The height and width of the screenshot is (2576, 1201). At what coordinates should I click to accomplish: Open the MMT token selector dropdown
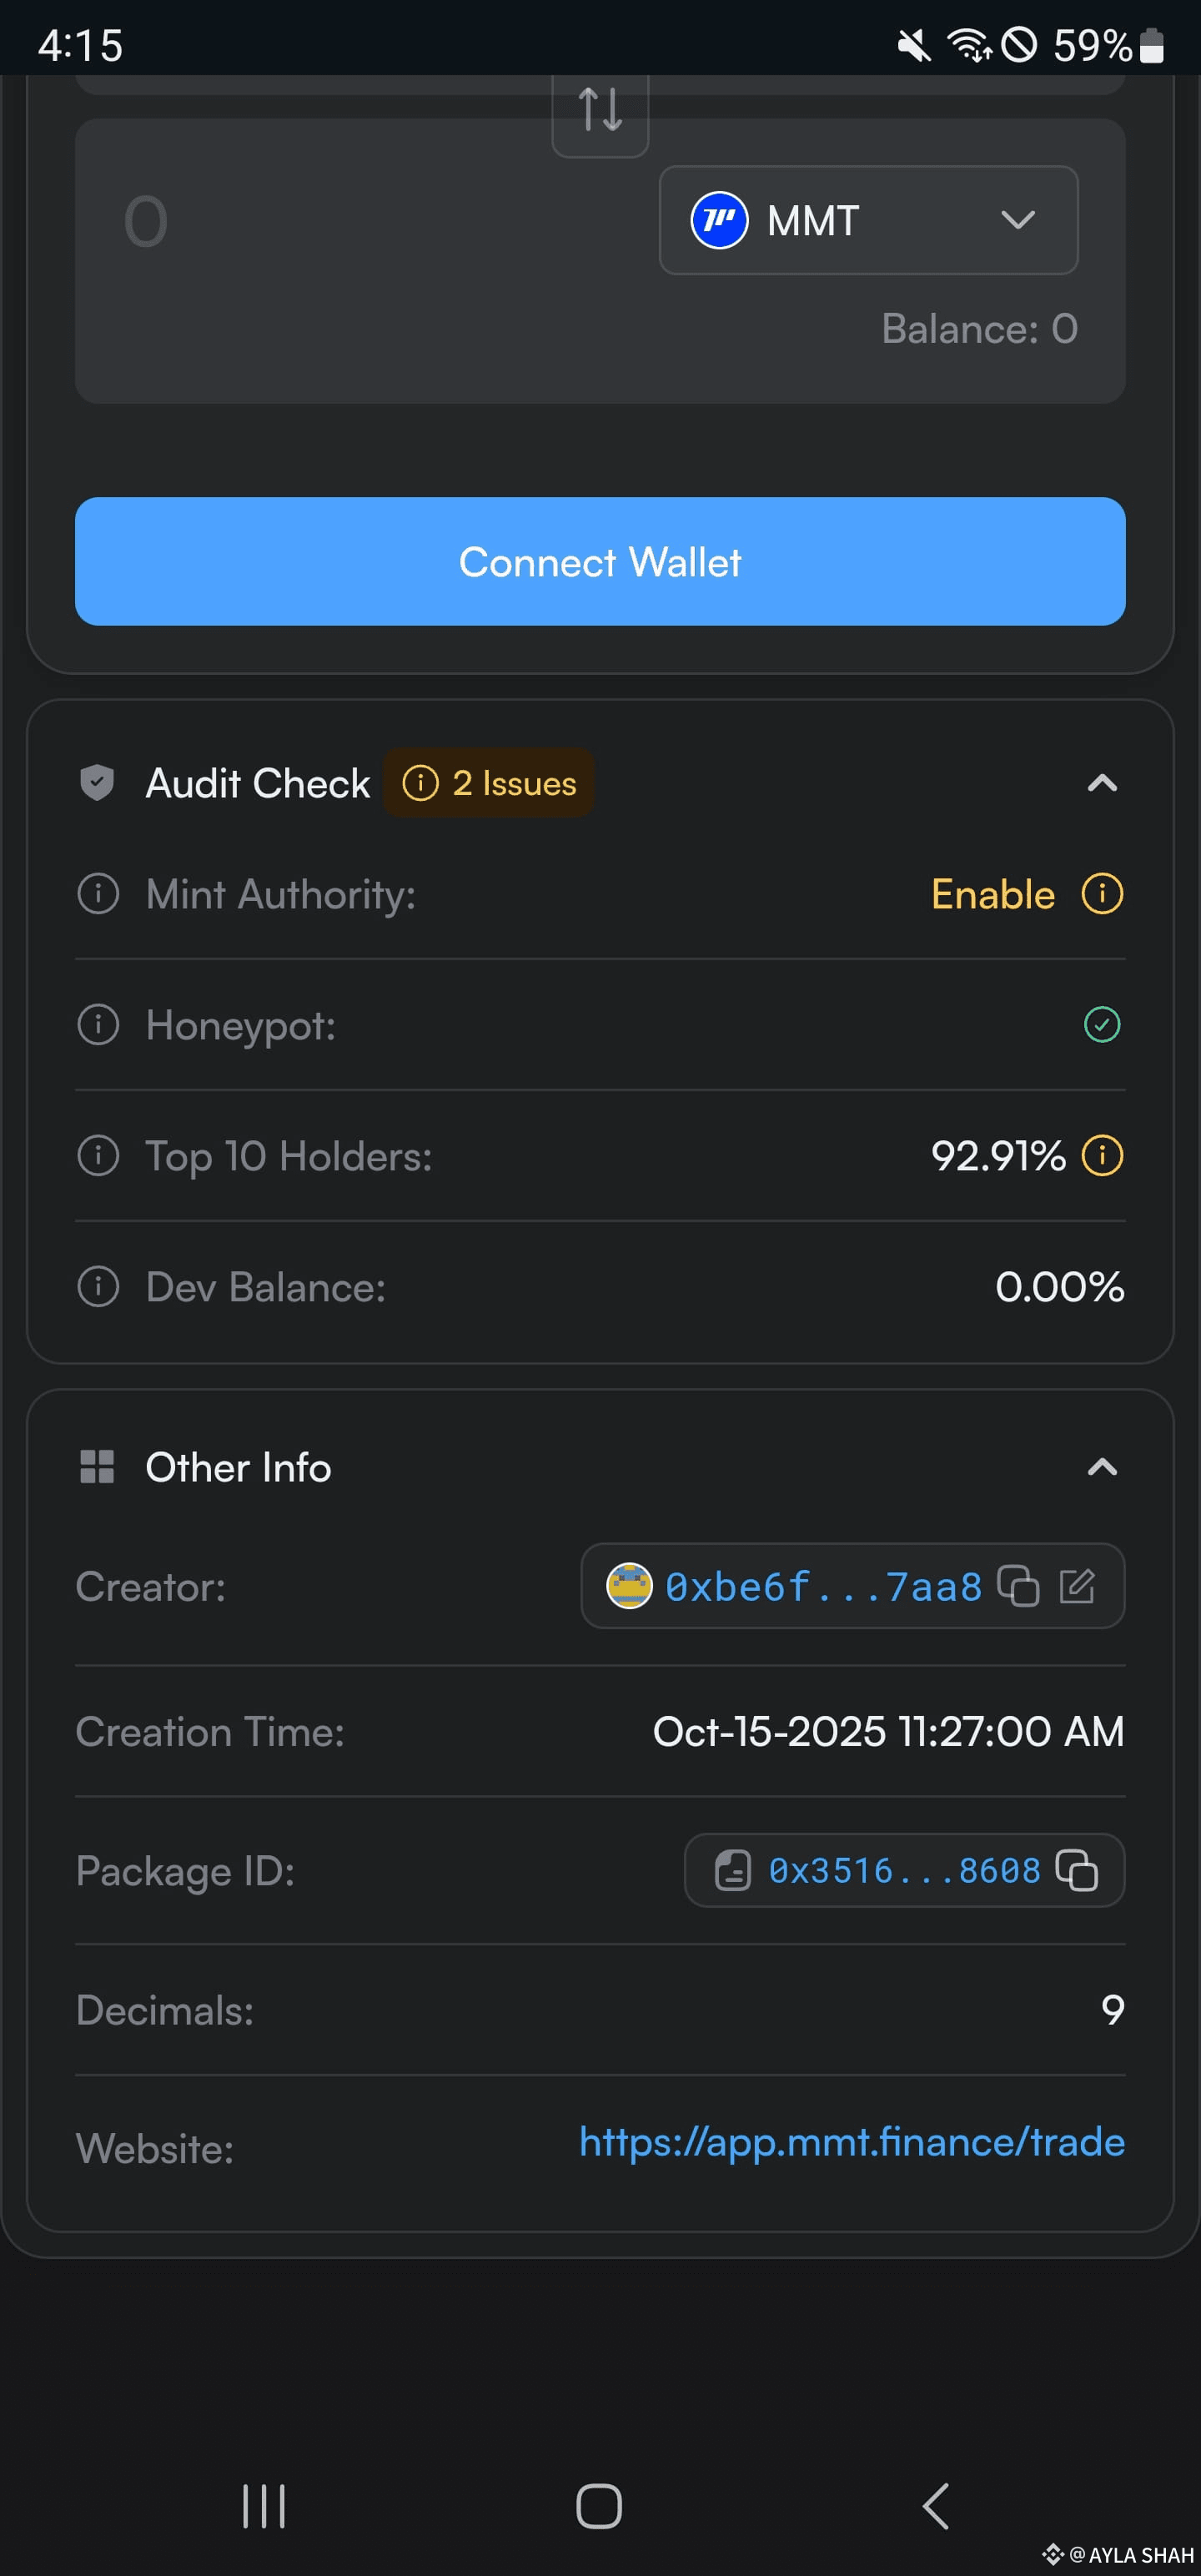click(868, 220)
